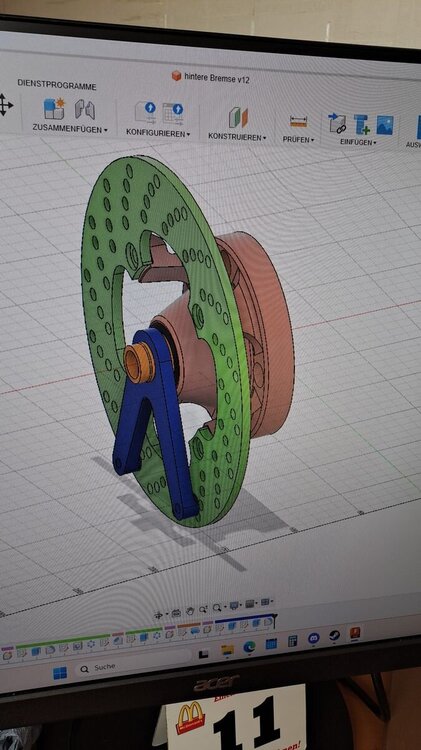Click the hintere Bremse v12 document title

[x=217, y=78]
